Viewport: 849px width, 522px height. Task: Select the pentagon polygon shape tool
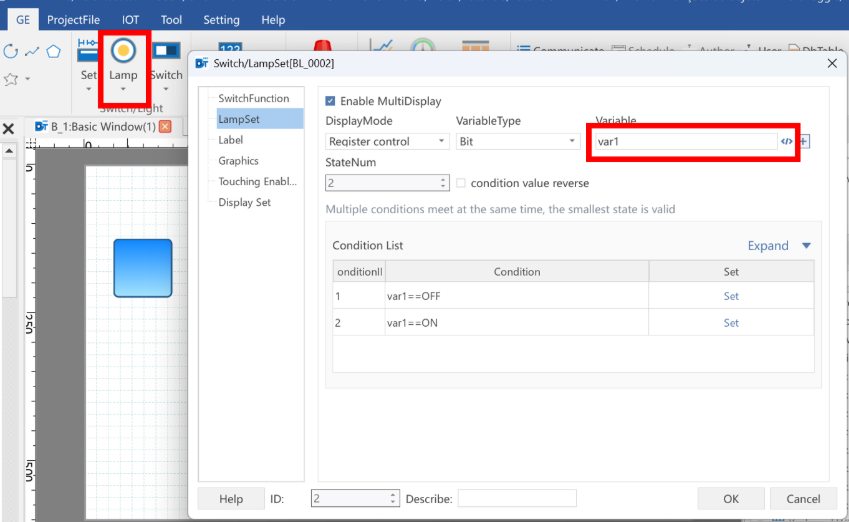53,51
